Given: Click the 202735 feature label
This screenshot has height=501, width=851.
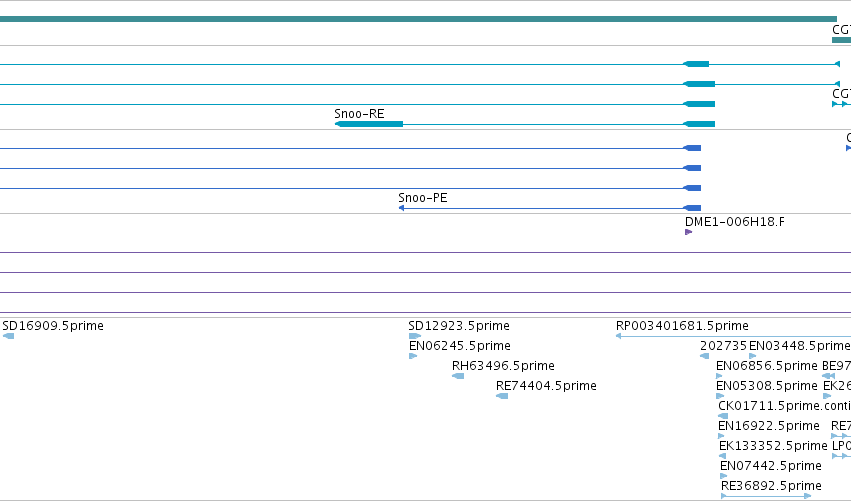Looking at the screenshot, I should pos(723,346).
